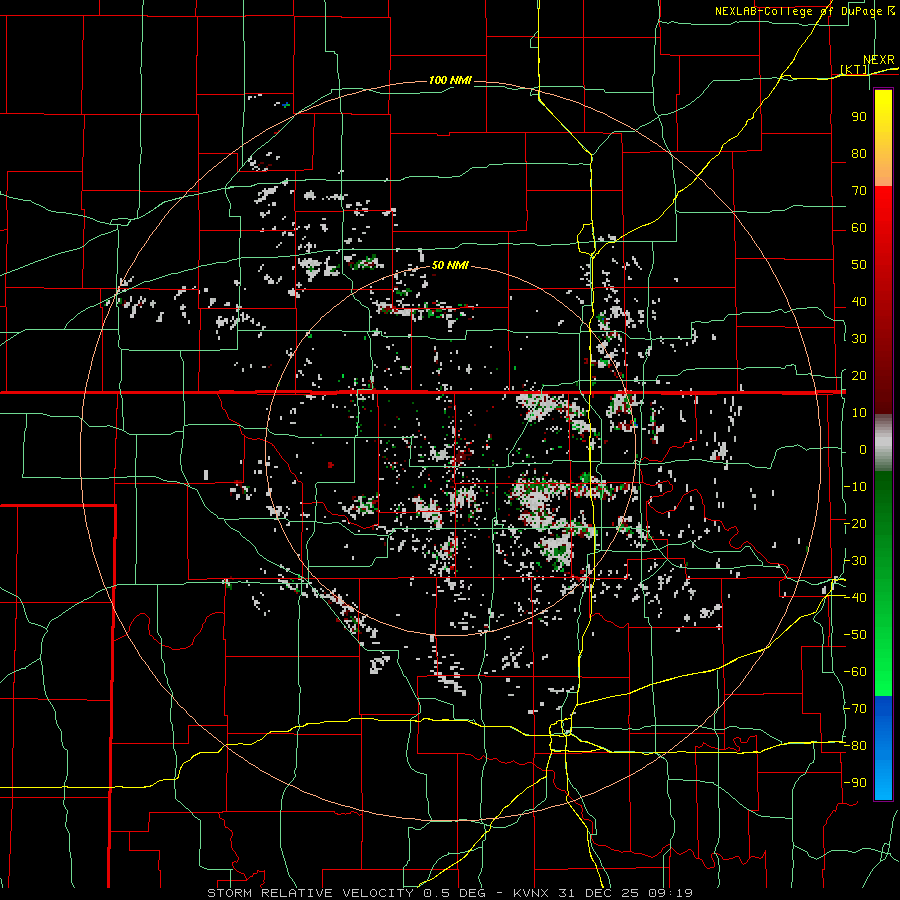Click the "NEXLAB-College of DuPage" header text
This screenshot has width=900, height=900.
(x=799, y=11)
